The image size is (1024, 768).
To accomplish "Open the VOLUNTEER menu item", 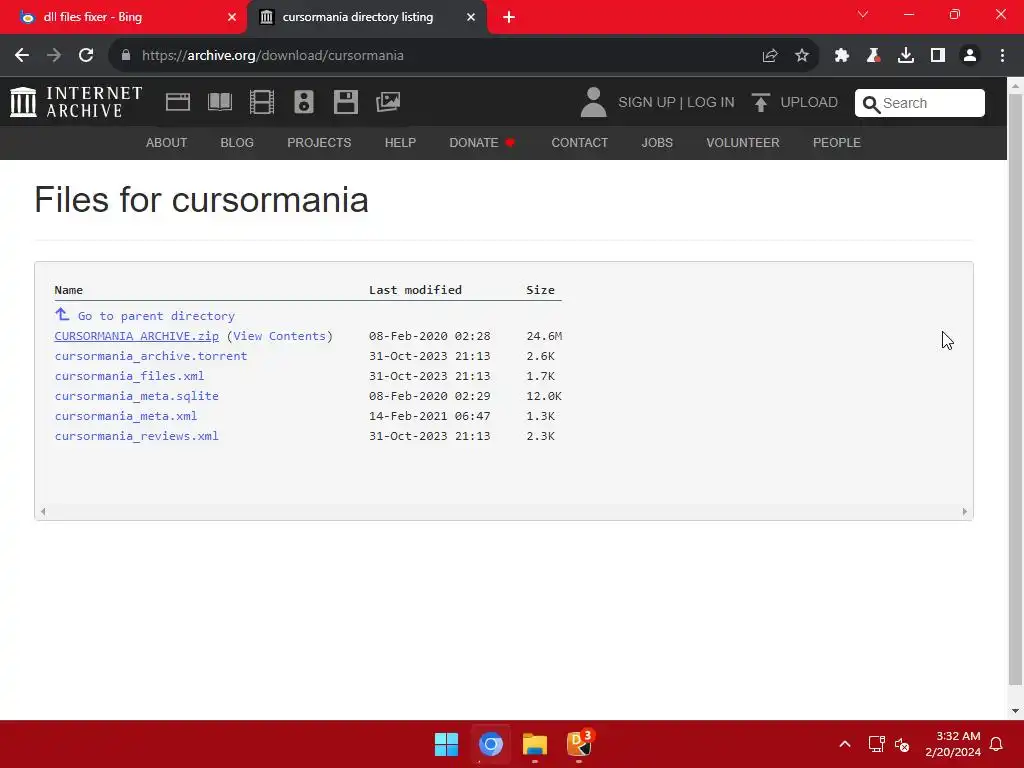I will [x=743, y=142].
